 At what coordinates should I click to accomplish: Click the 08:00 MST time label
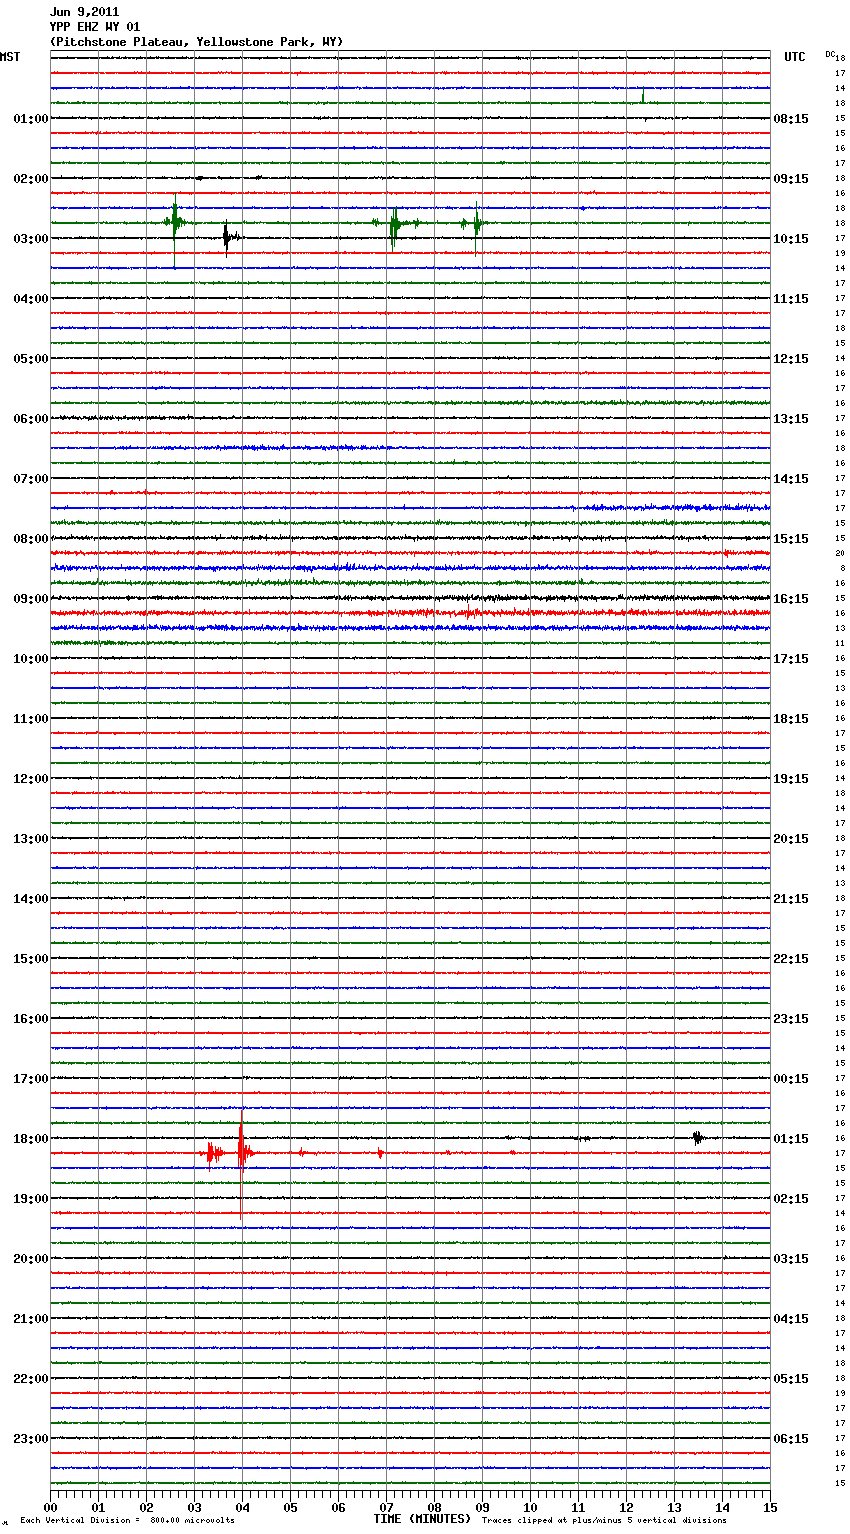[x=31, y=539]
